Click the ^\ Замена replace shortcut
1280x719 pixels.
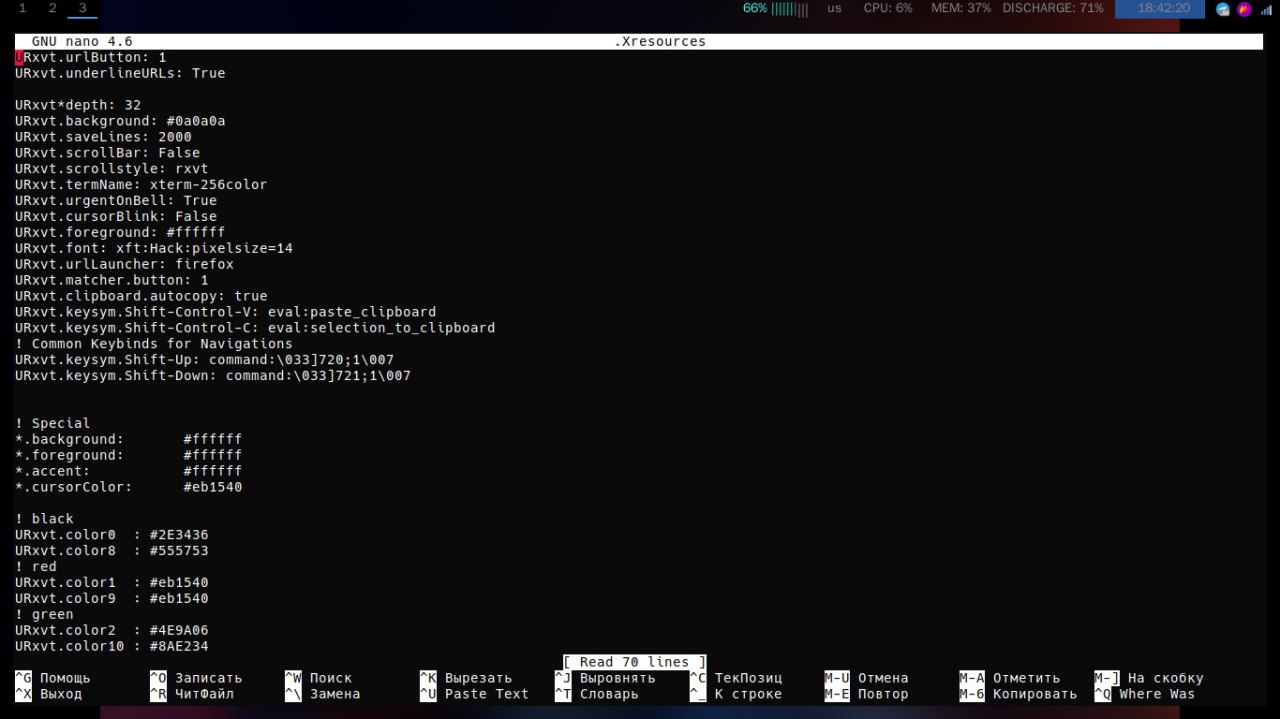tap(322, 694)
